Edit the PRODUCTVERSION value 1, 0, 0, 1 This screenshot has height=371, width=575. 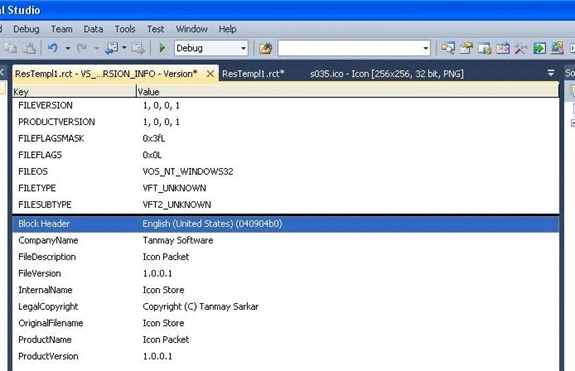click(x=161, y=122)
